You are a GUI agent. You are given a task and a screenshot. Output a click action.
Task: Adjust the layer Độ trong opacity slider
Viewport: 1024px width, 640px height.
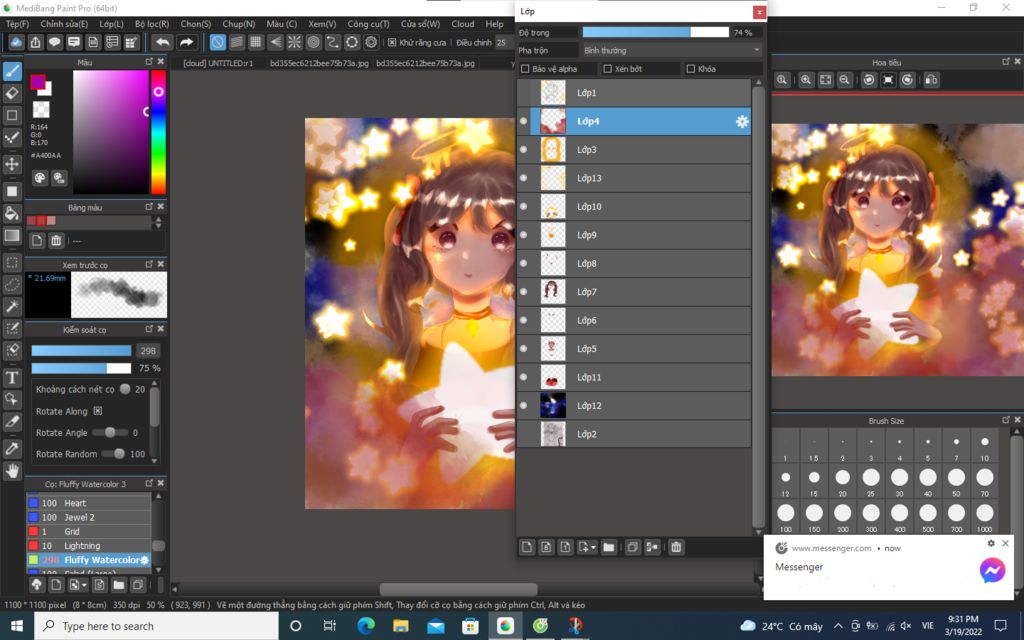pos(655,32)
